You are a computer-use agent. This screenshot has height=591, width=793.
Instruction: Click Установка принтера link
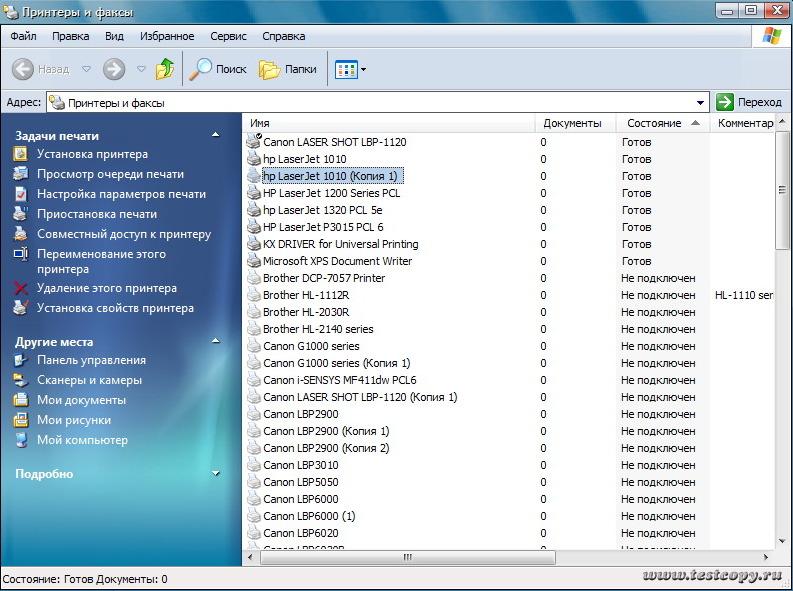(x=92, y=154)
